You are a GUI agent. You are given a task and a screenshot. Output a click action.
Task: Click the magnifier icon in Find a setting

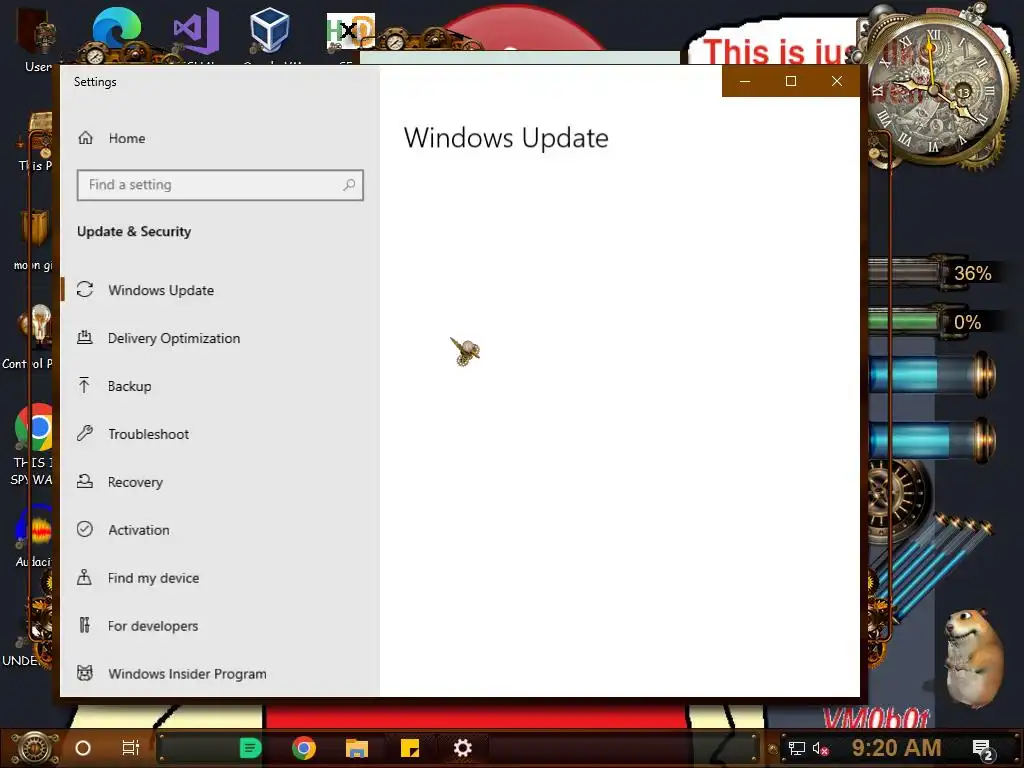point(349,185)
